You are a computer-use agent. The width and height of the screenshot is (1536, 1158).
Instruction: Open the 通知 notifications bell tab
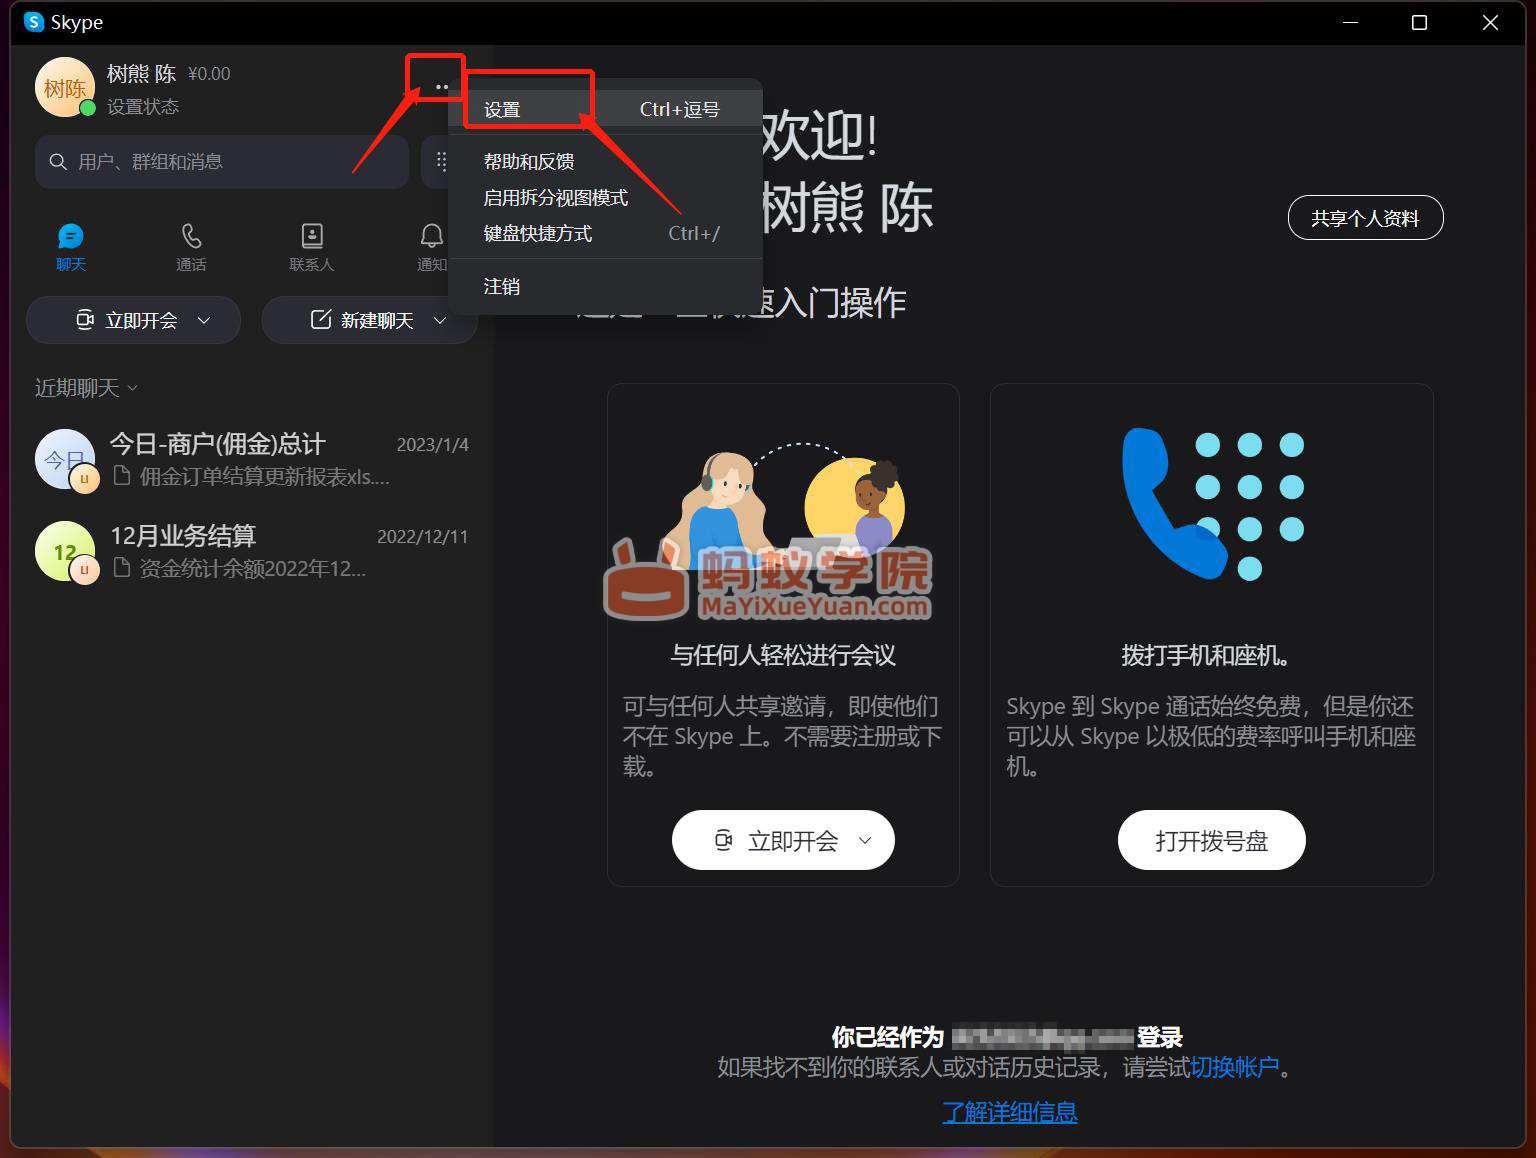(x=431, y=247)
